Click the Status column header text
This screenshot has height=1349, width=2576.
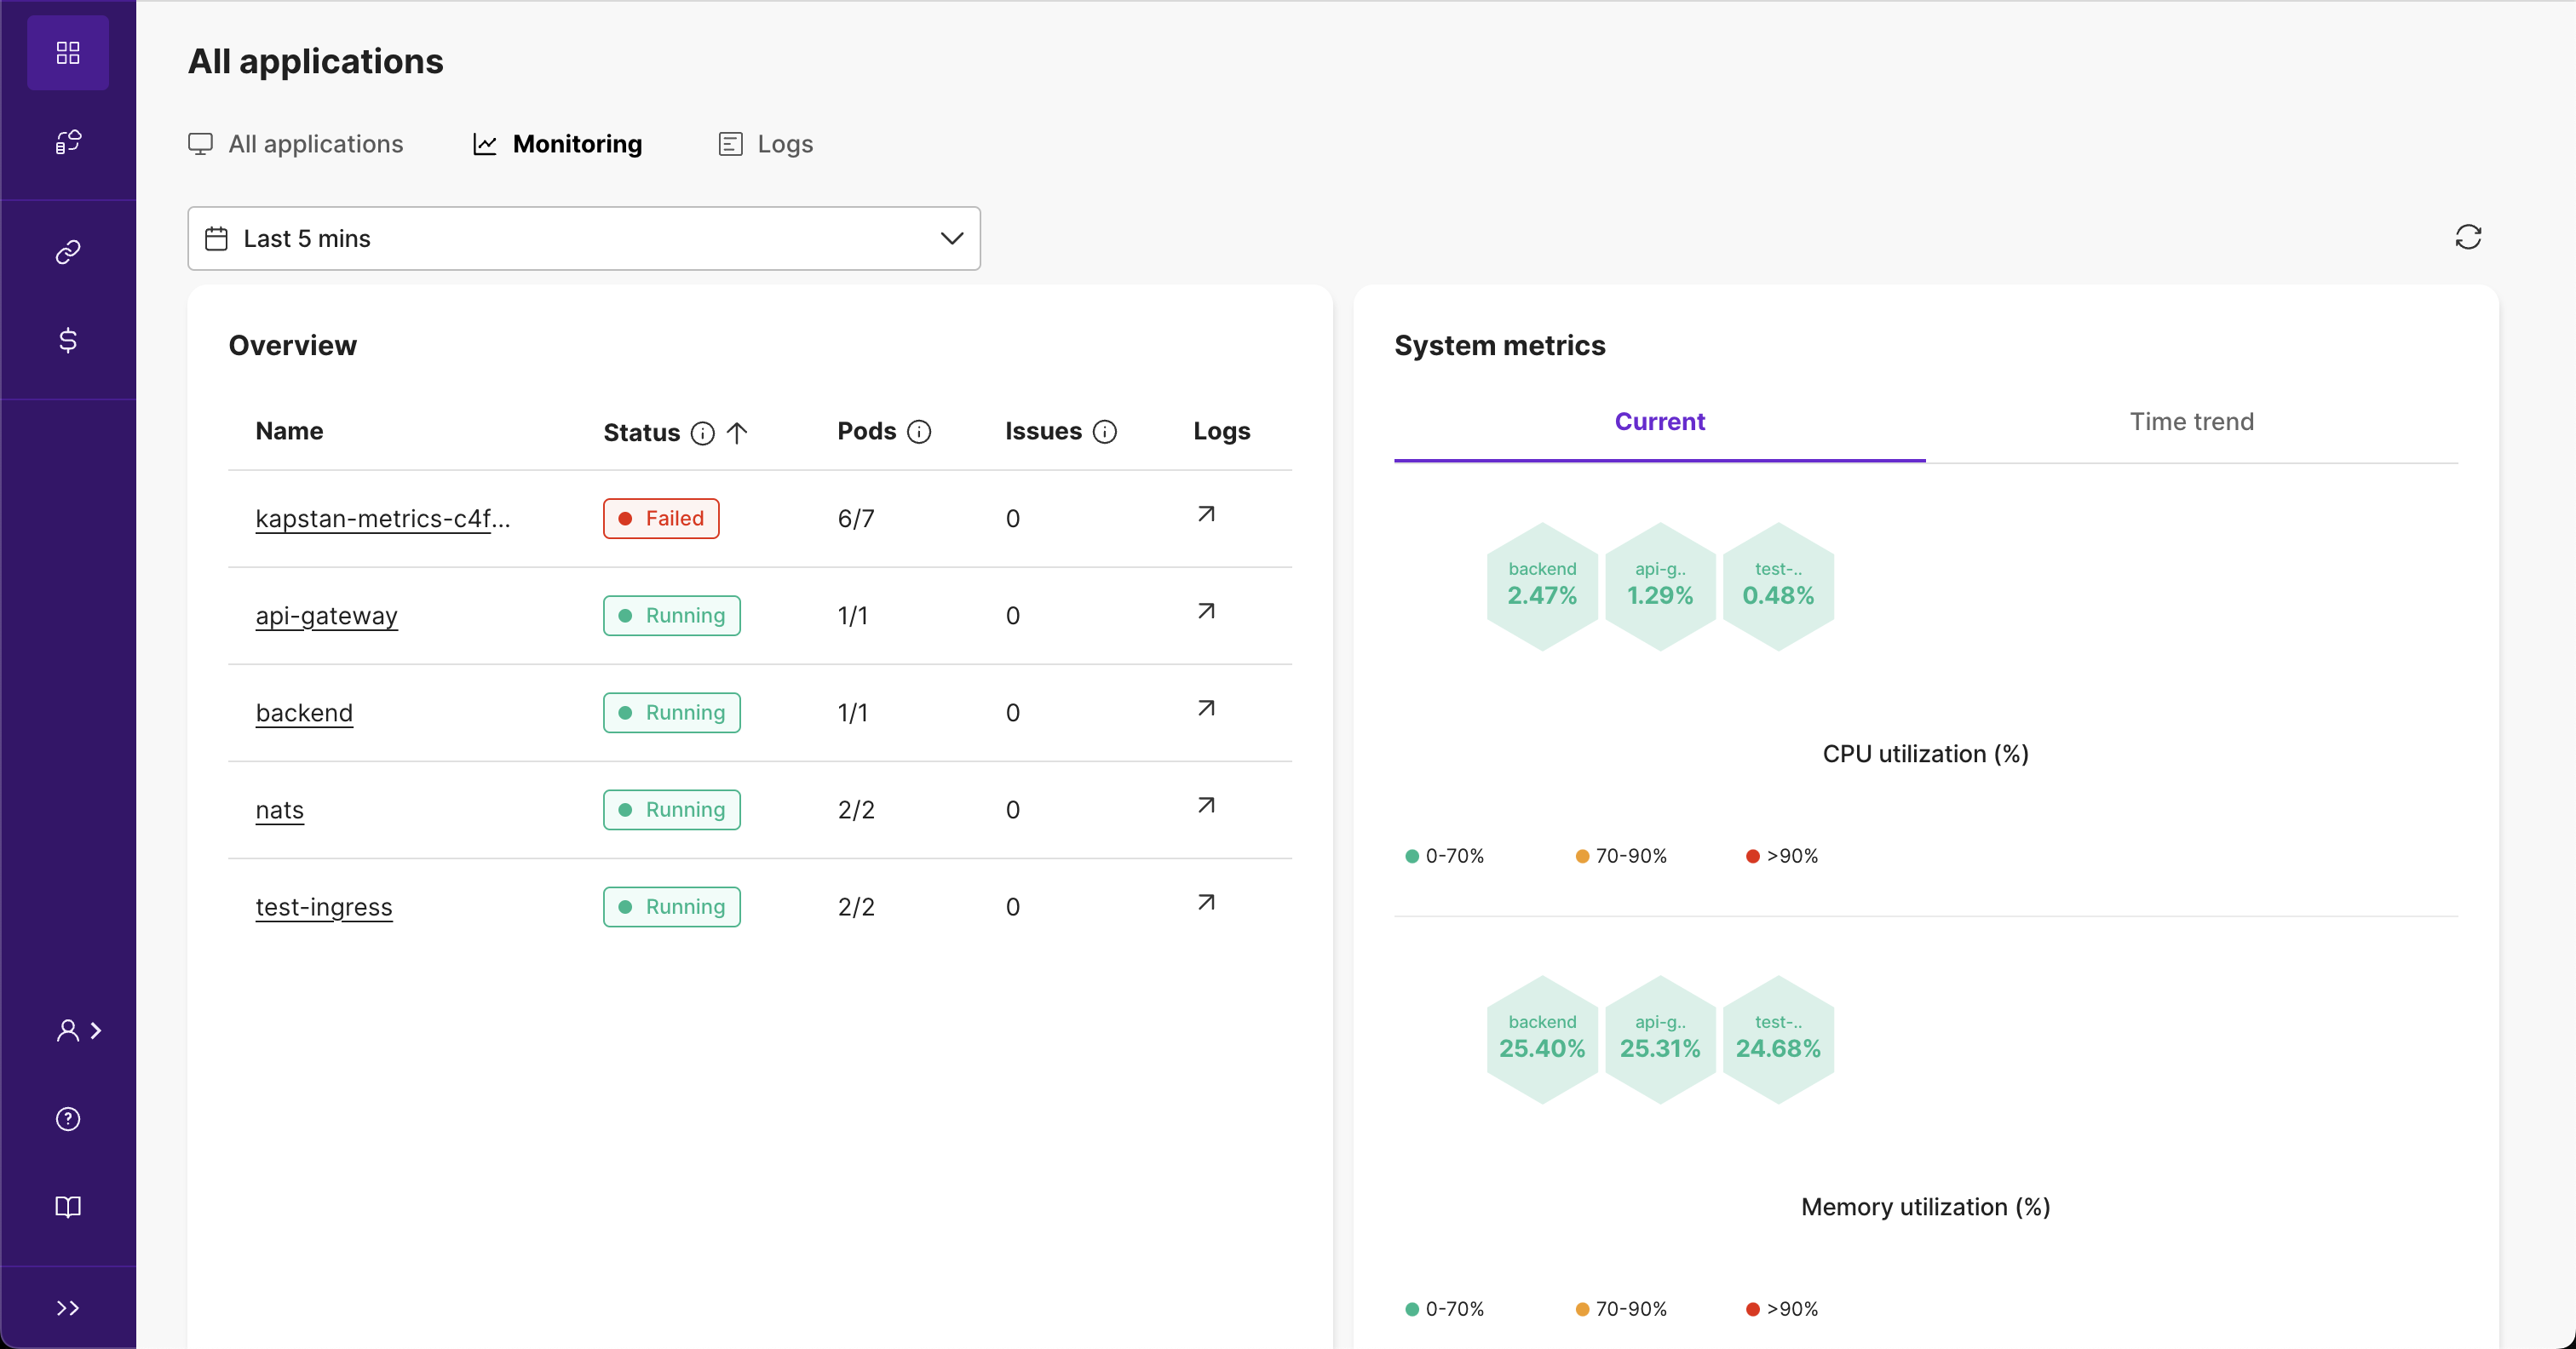point(641,433)
